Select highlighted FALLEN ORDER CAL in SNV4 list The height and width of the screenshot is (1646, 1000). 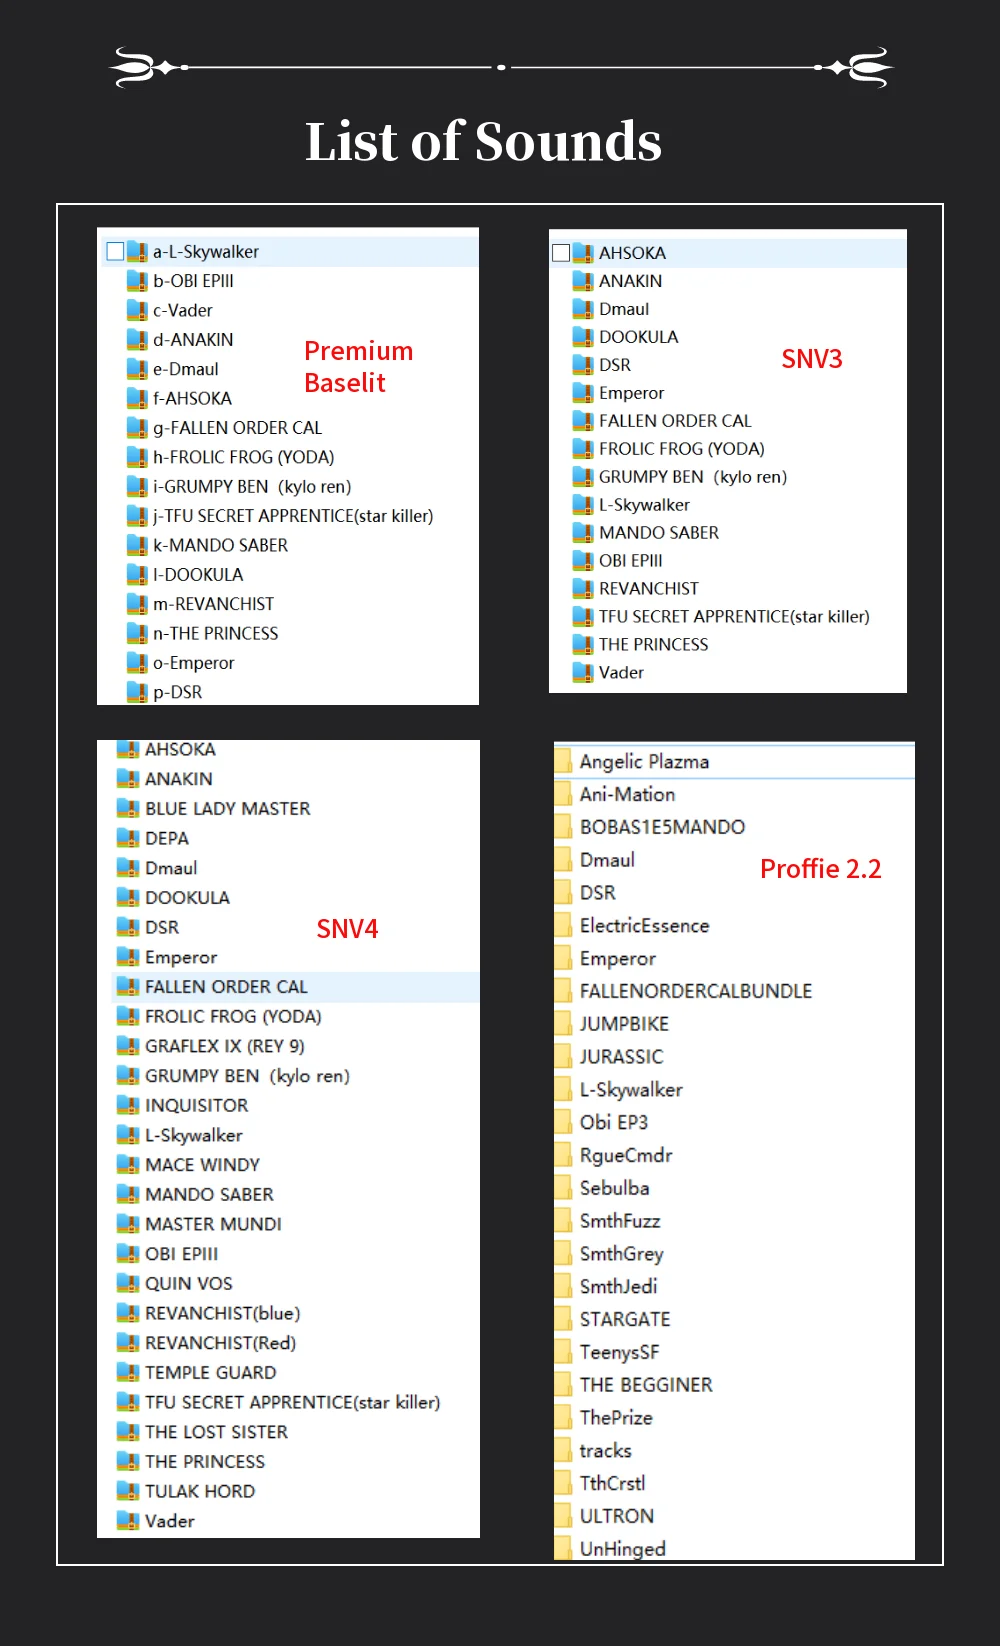(x=226, y=987)
